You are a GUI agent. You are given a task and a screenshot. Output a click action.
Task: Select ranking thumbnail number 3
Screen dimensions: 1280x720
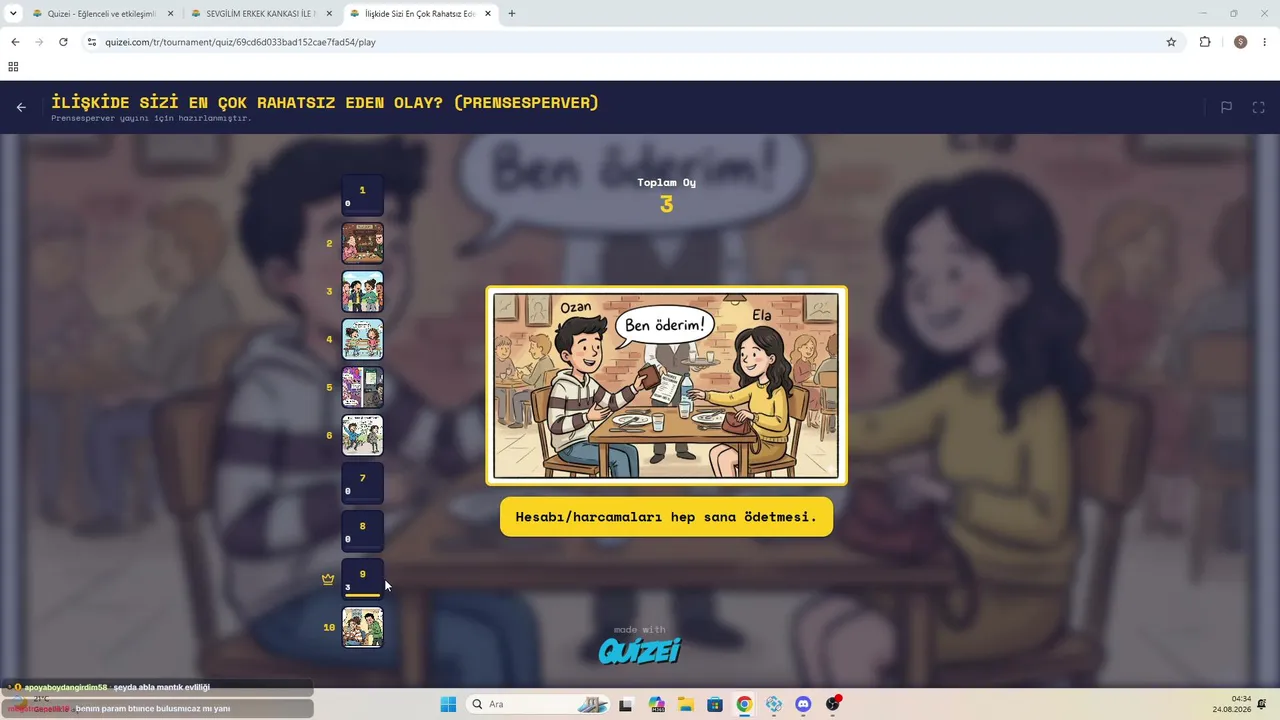tap(363, 292)
